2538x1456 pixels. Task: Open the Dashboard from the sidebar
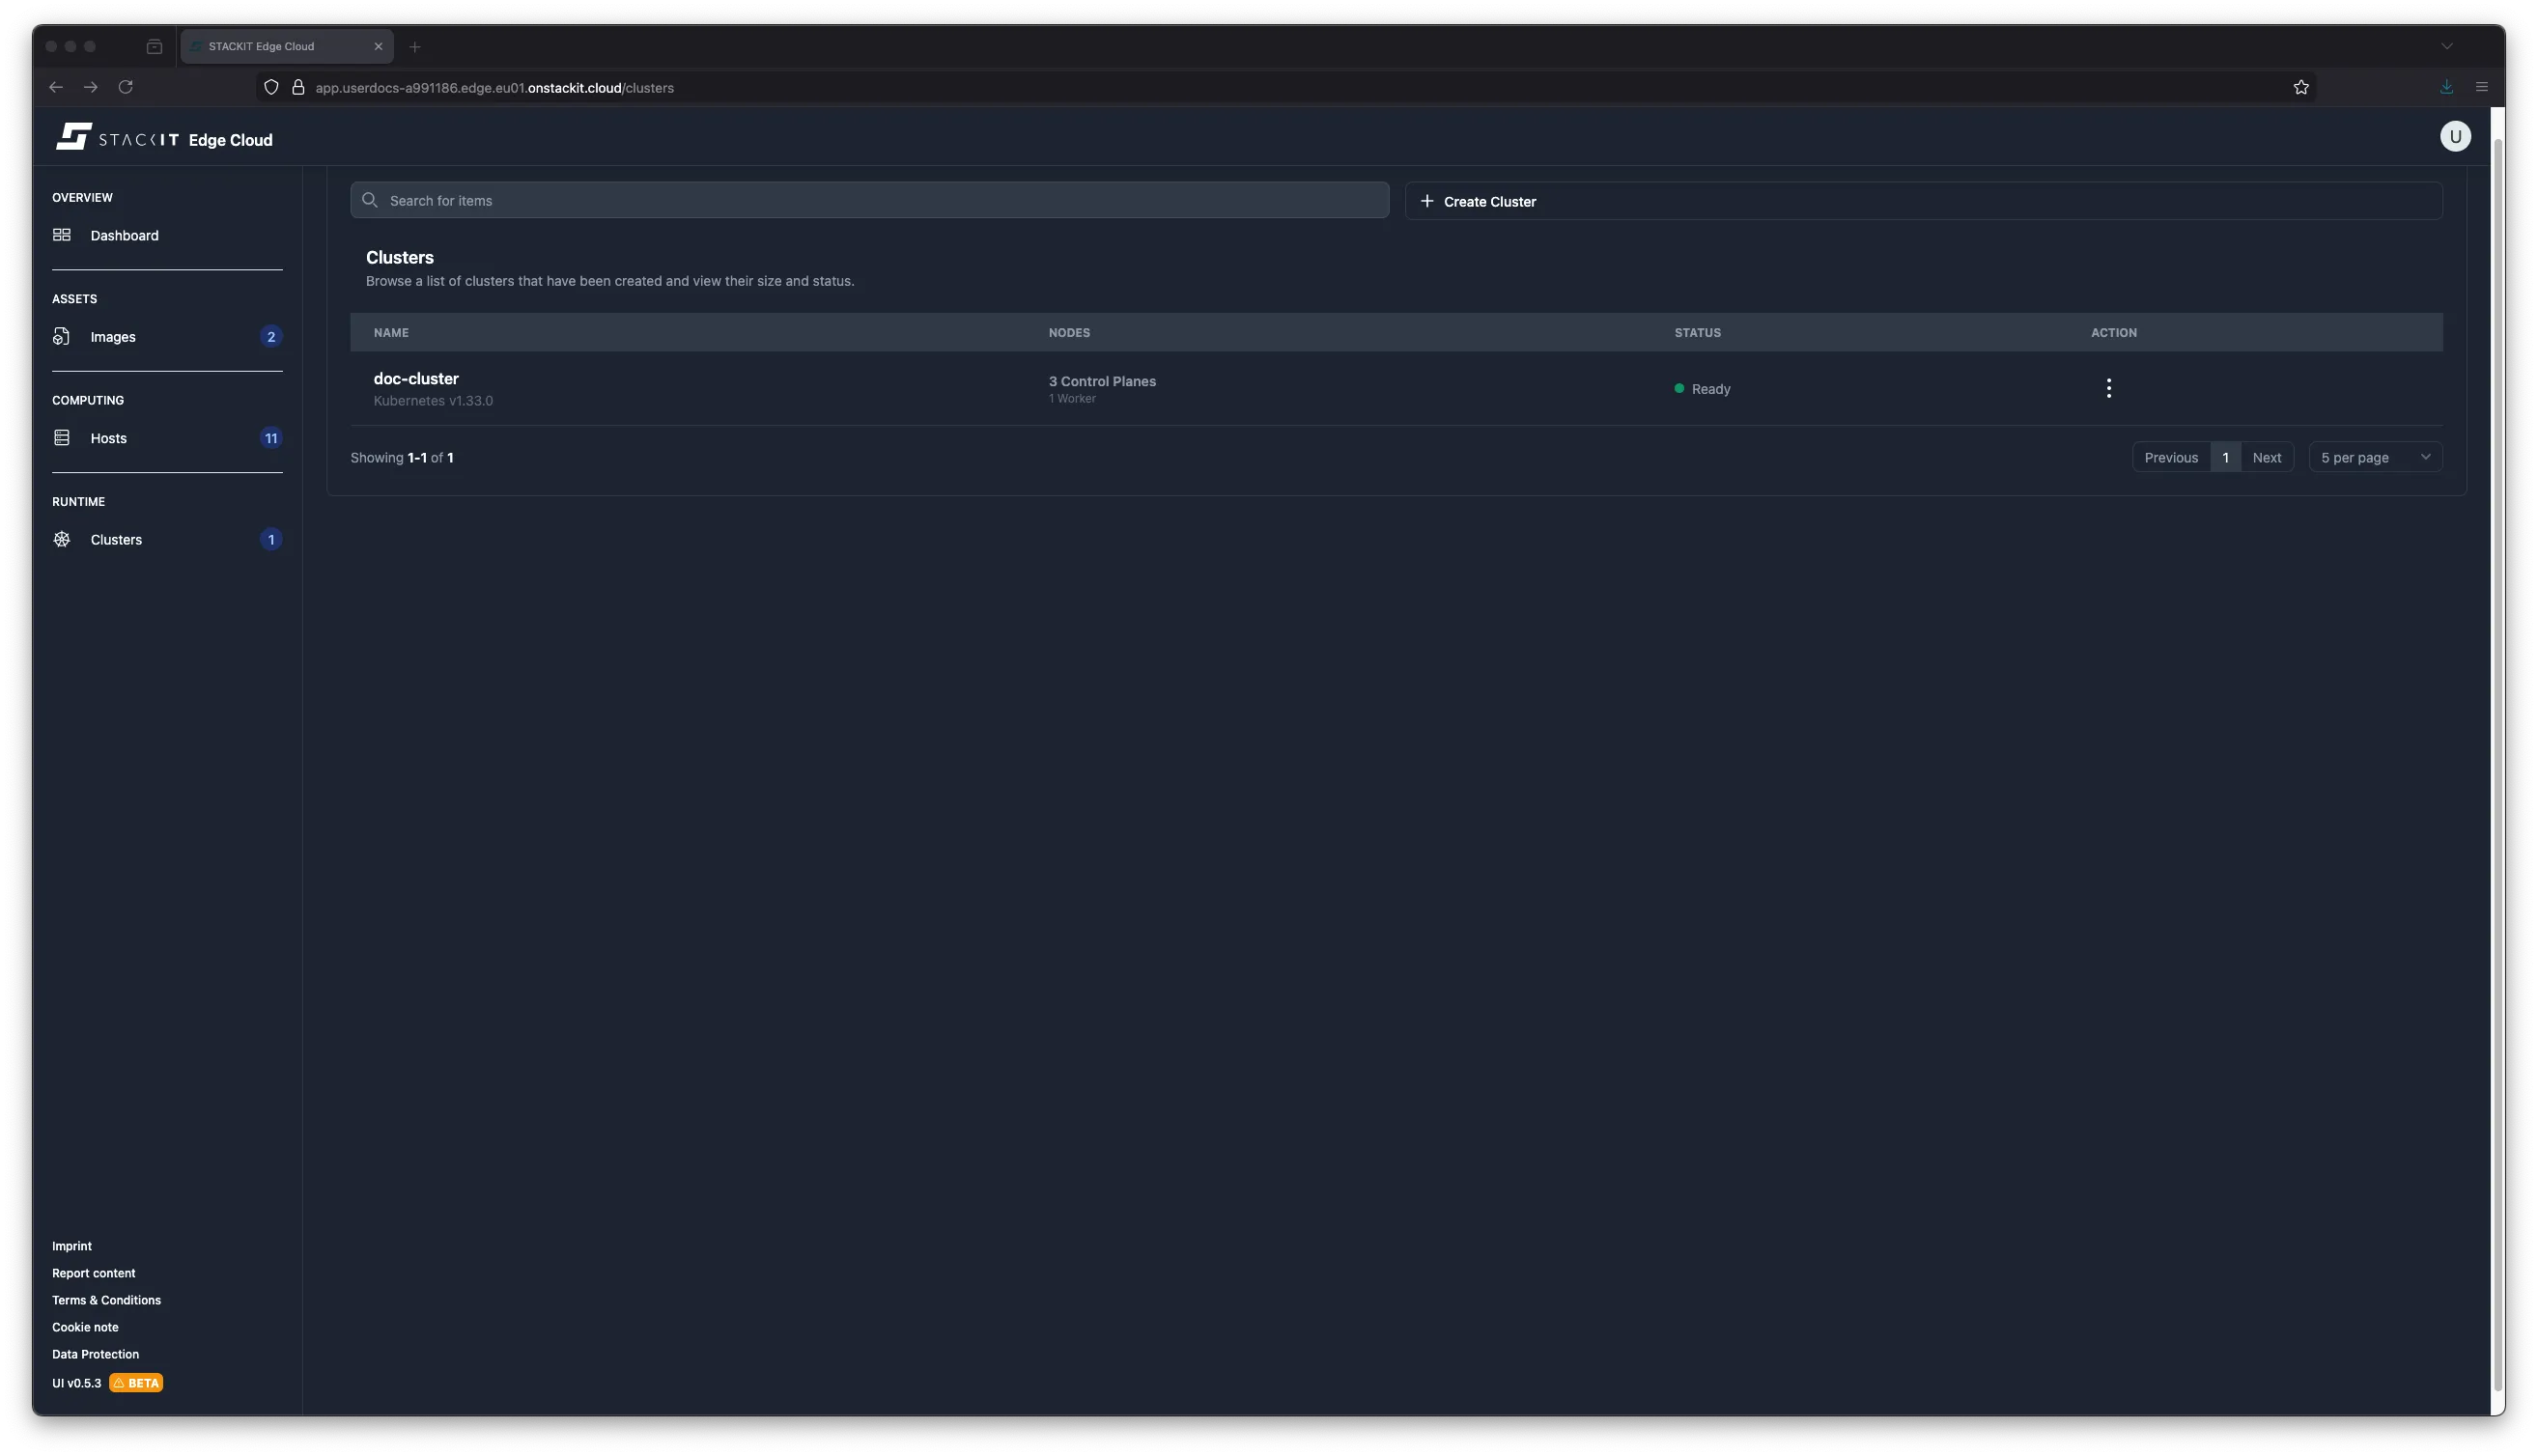pyautogui.click(x=124, y=235)
